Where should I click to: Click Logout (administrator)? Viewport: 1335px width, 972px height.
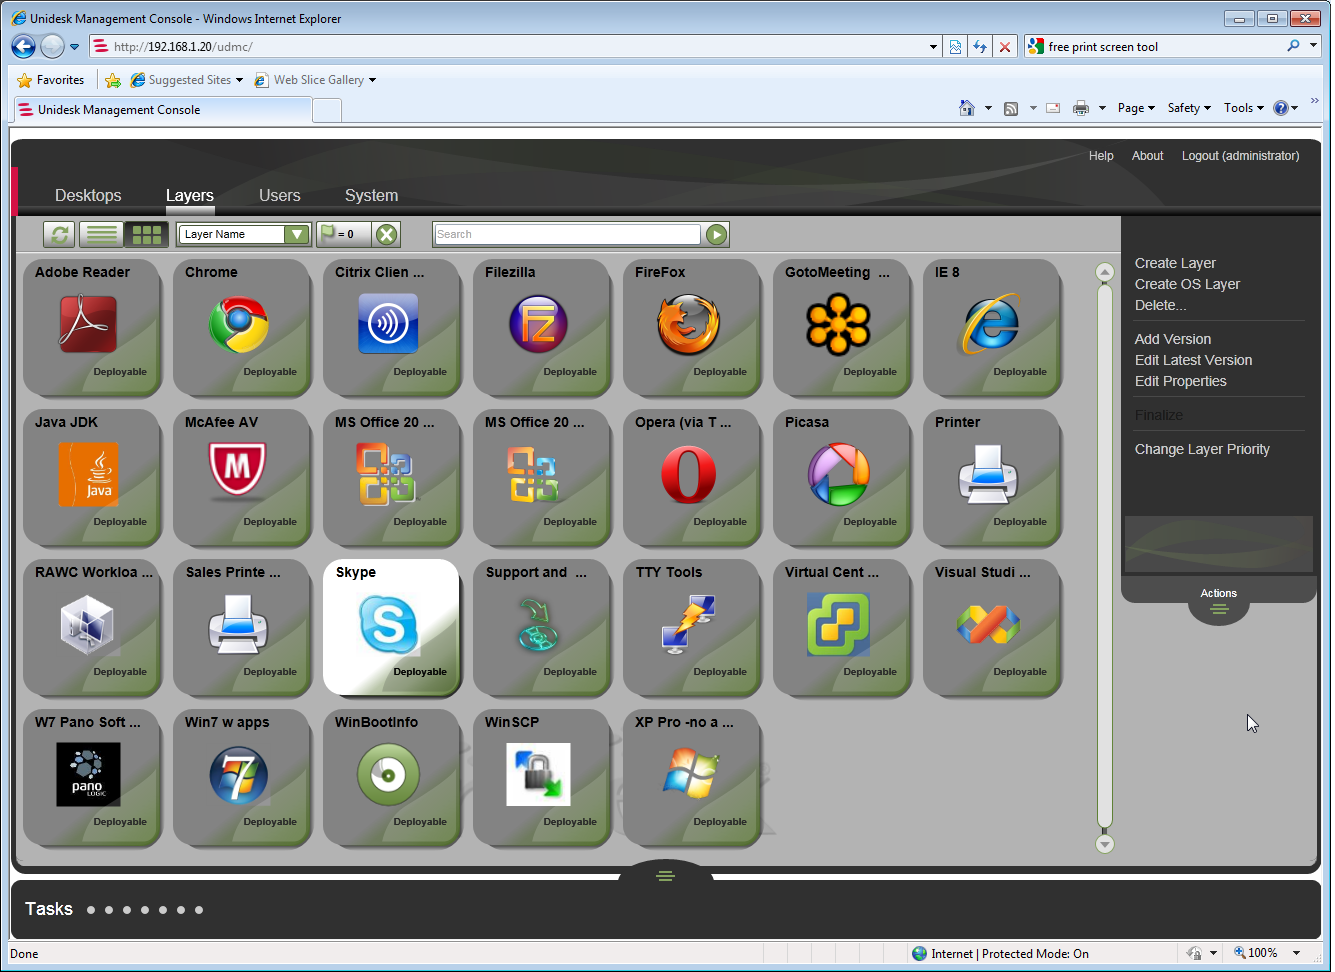[x=1240, y=156]
